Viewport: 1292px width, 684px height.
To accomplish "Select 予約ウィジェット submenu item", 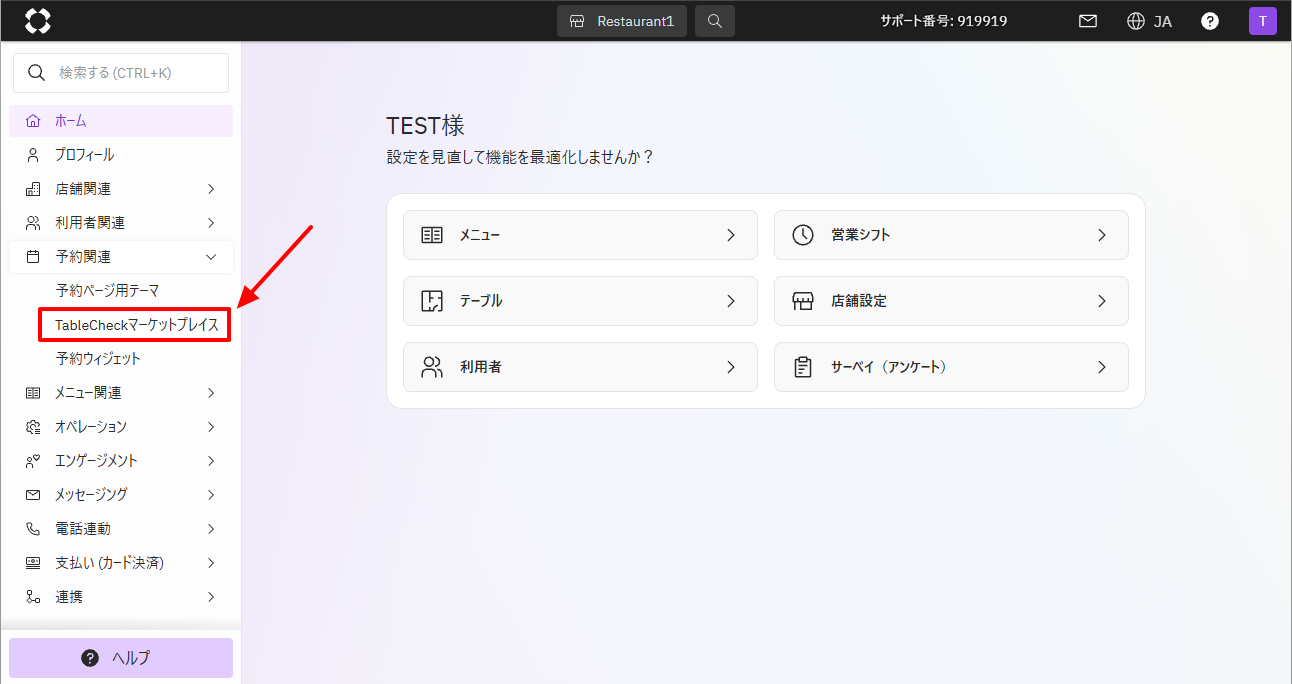I will [98, 359].
